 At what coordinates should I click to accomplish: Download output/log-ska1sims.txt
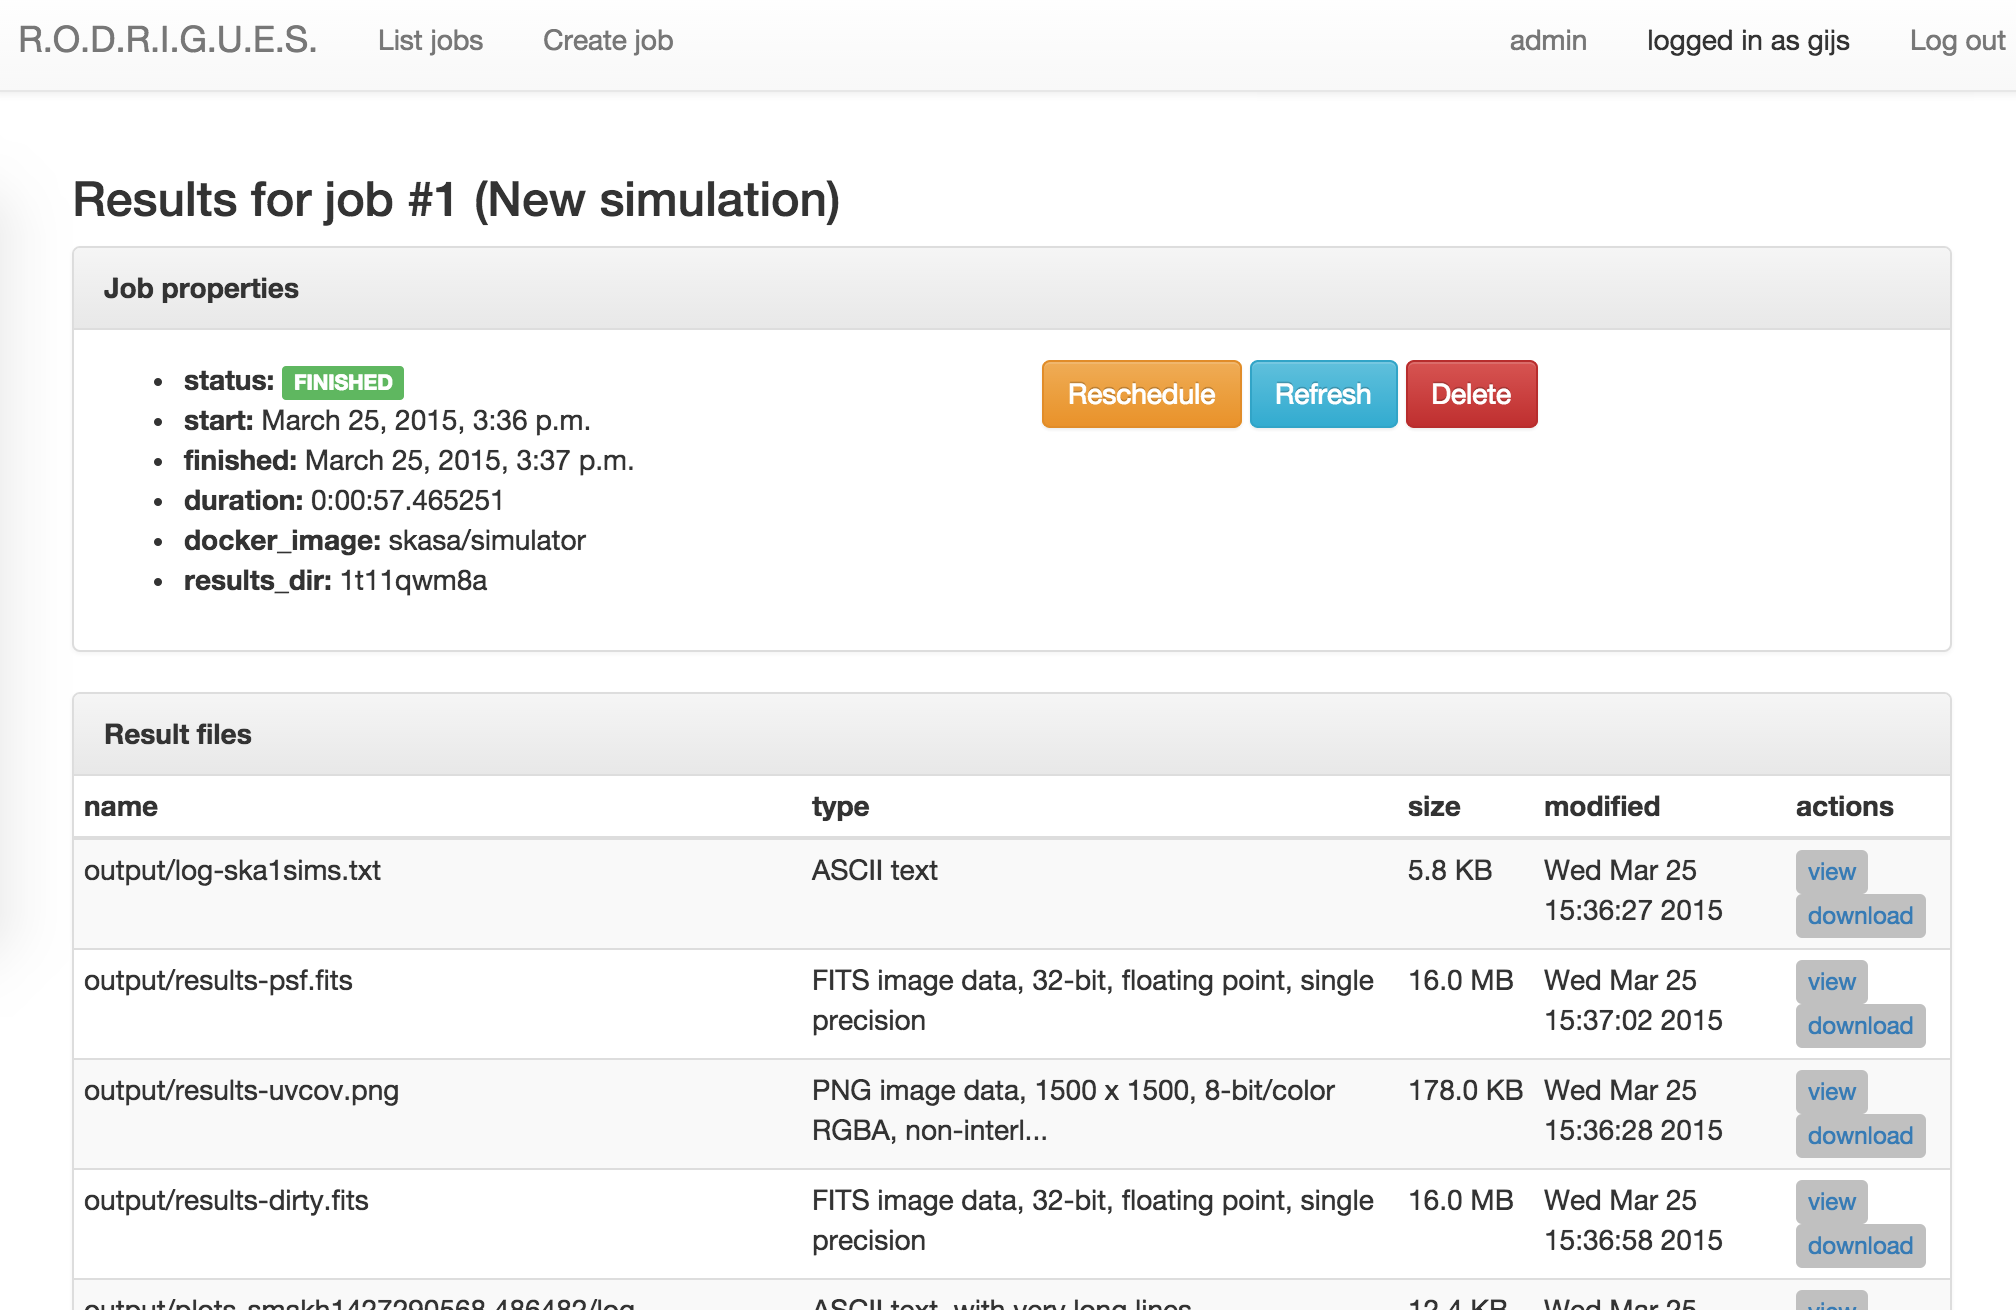coord(1859,916)
